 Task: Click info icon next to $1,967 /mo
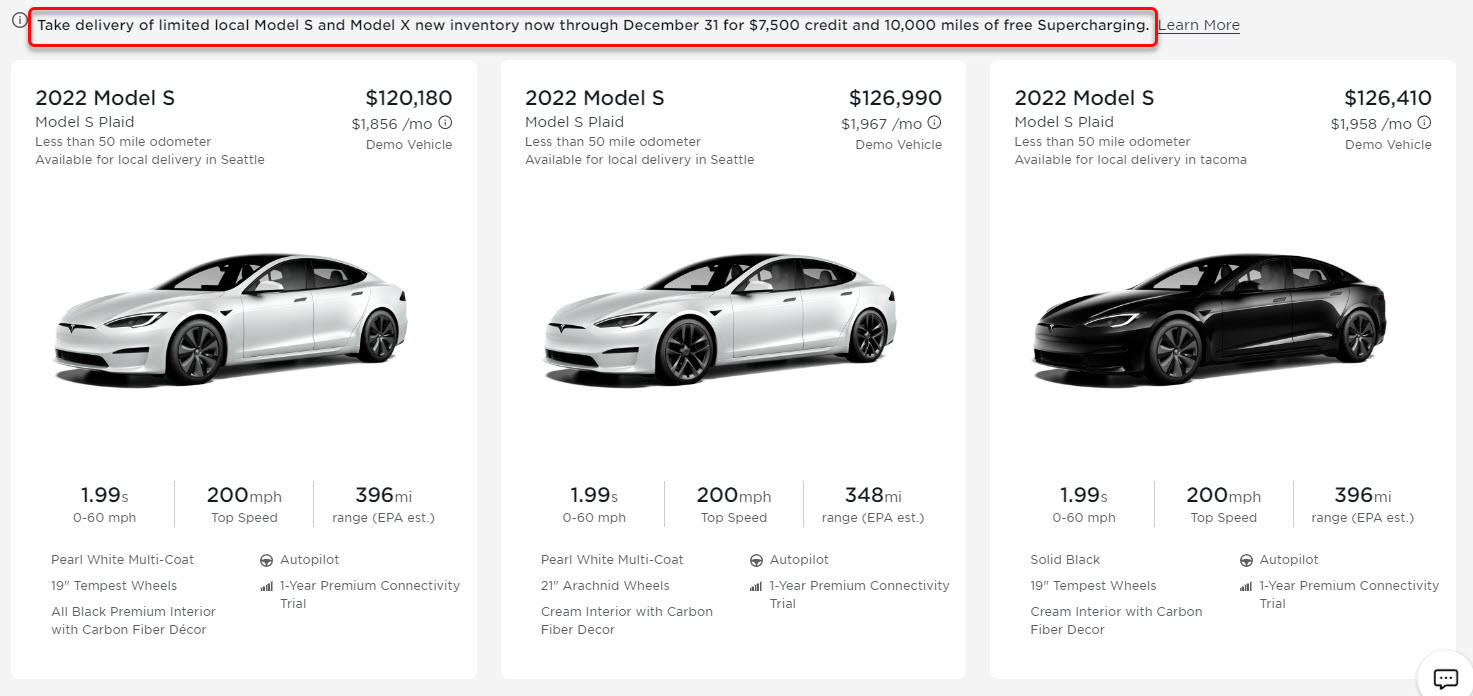point(935,123)
